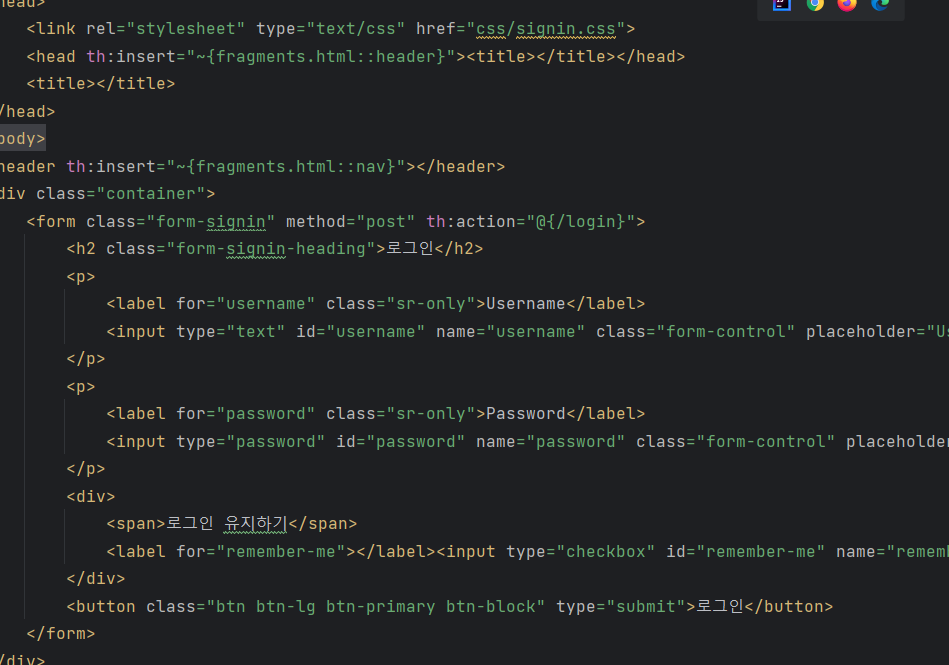Image resolution: width=949 pixels, height=665 pixels.
Task: Click the btn btn-lg btn-primary btn-block class
Action: 376,607
